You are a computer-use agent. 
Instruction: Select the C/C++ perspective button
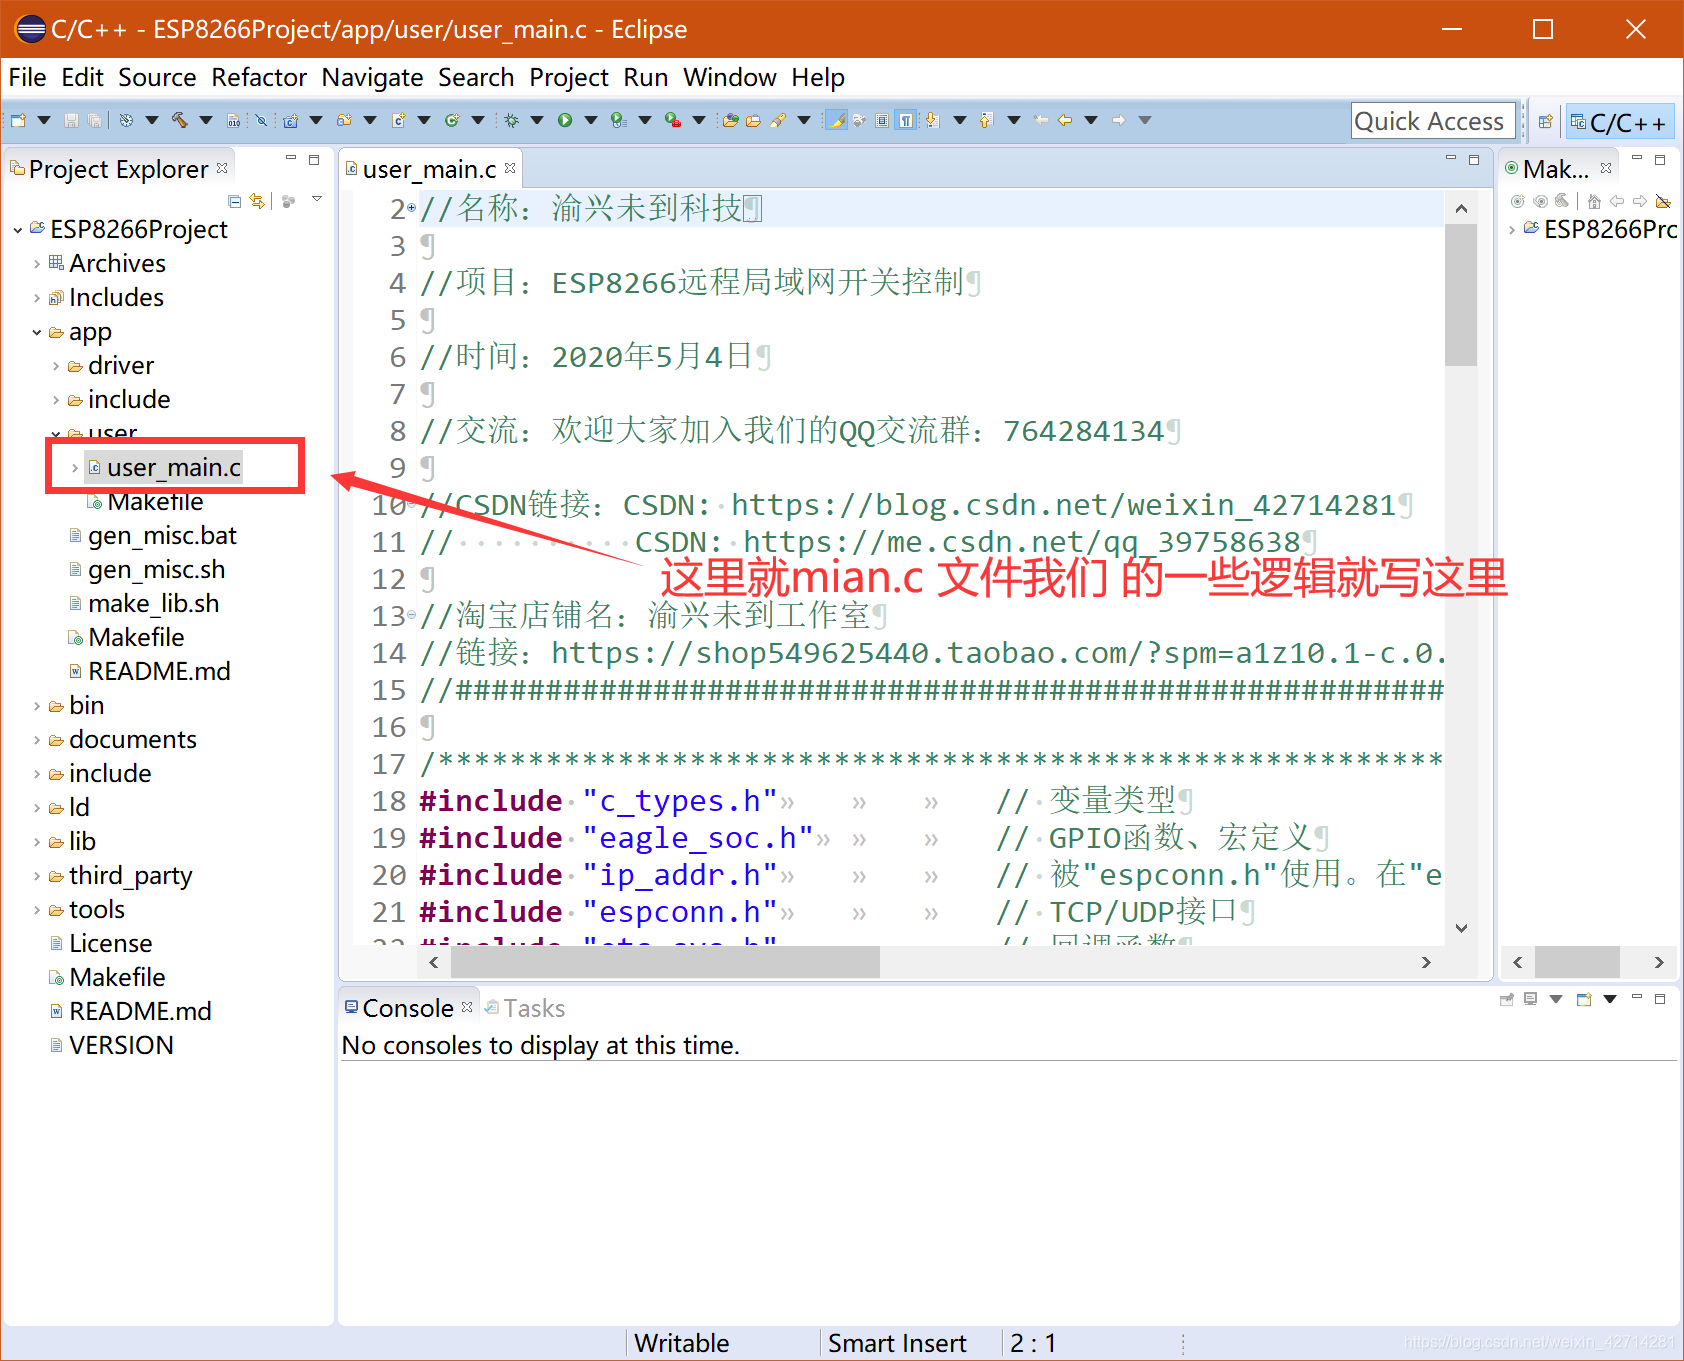tap(1620, 120)
